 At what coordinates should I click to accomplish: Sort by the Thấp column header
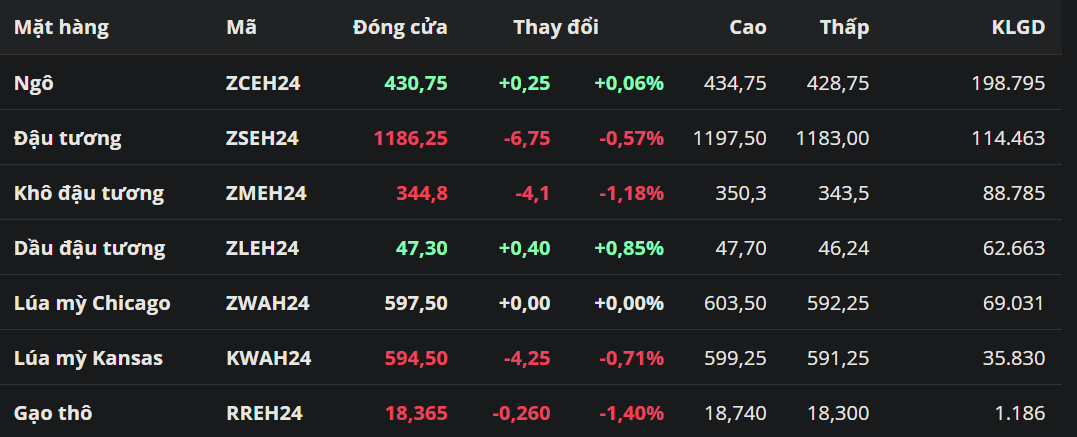pyautogui.click(x=844, y=28)
